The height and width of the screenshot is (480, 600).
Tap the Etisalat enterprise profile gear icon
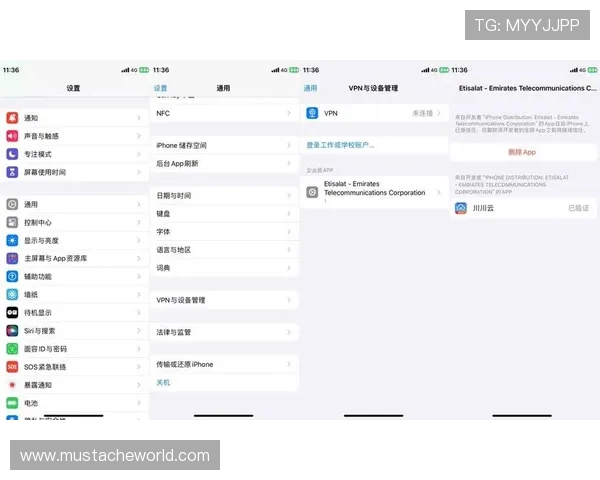coord(312,192)
